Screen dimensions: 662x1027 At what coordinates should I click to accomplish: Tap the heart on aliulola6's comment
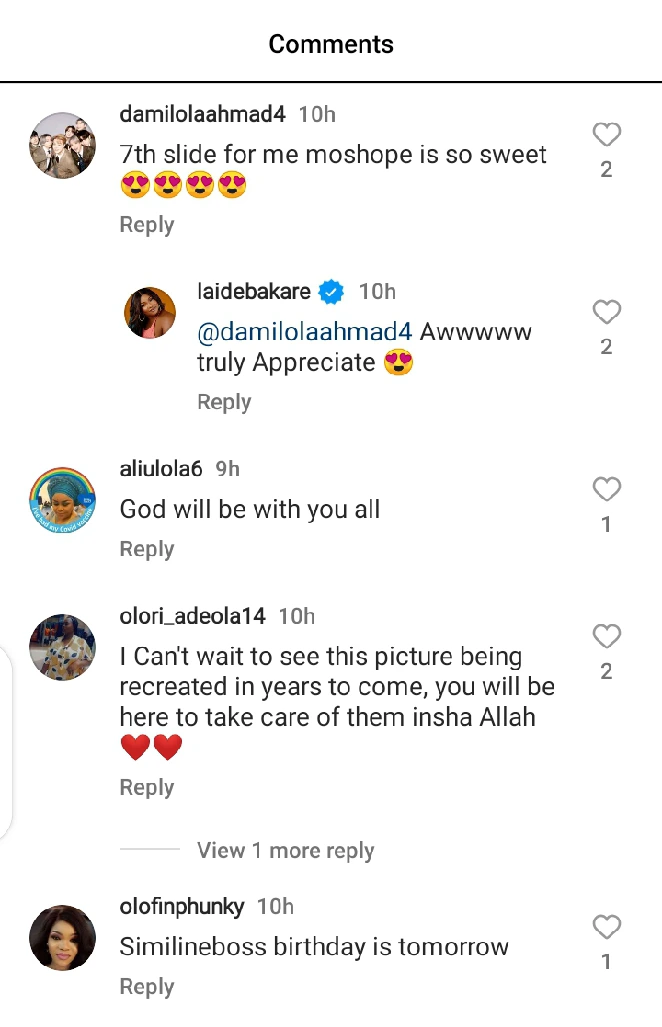click(606, 489)
